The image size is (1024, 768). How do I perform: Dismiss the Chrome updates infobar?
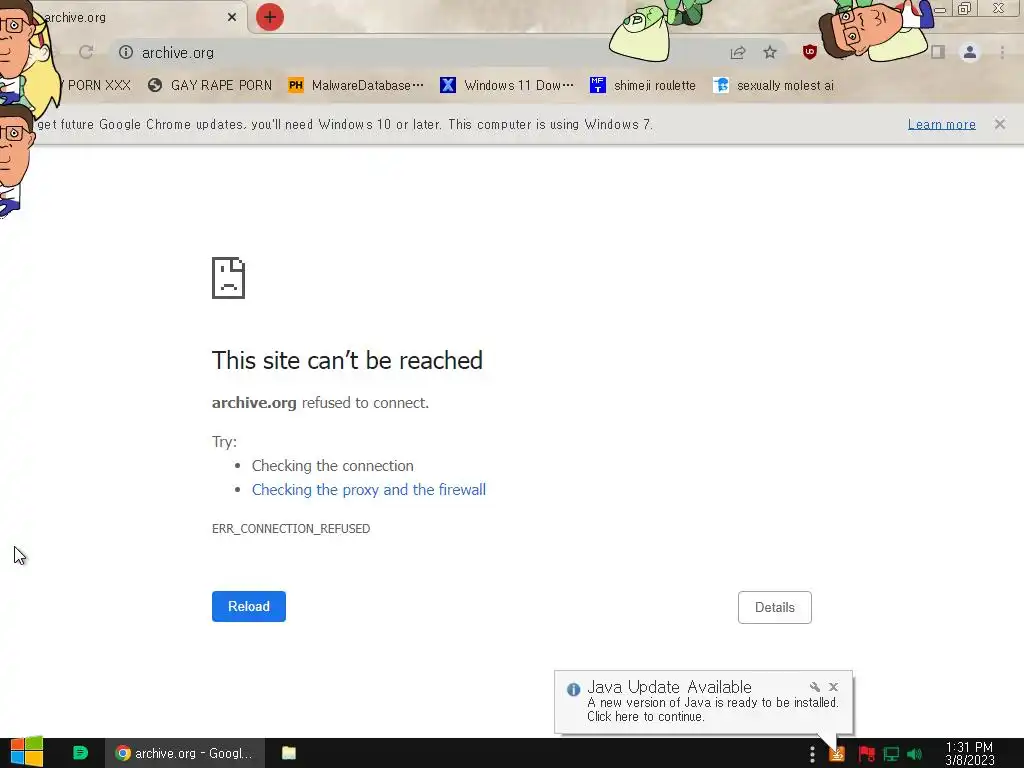(1000, 124)
